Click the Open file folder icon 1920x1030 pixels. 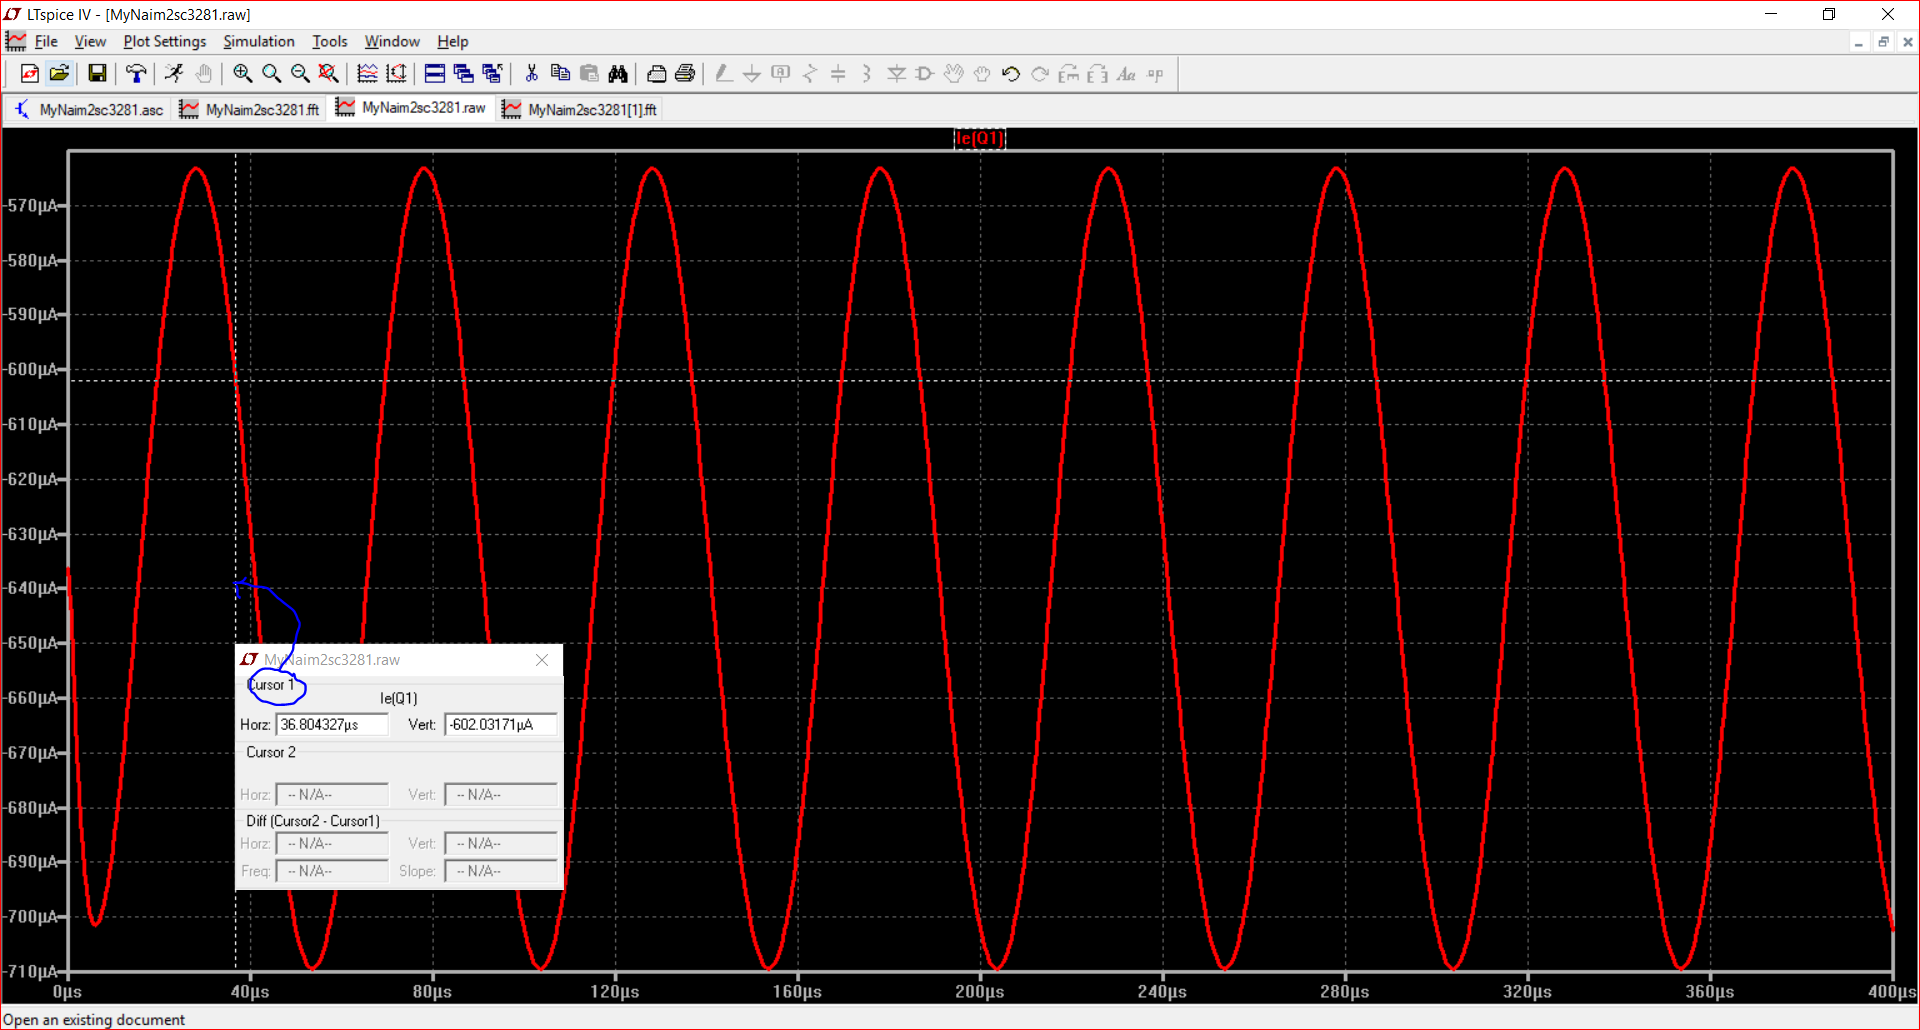(59, 73)
